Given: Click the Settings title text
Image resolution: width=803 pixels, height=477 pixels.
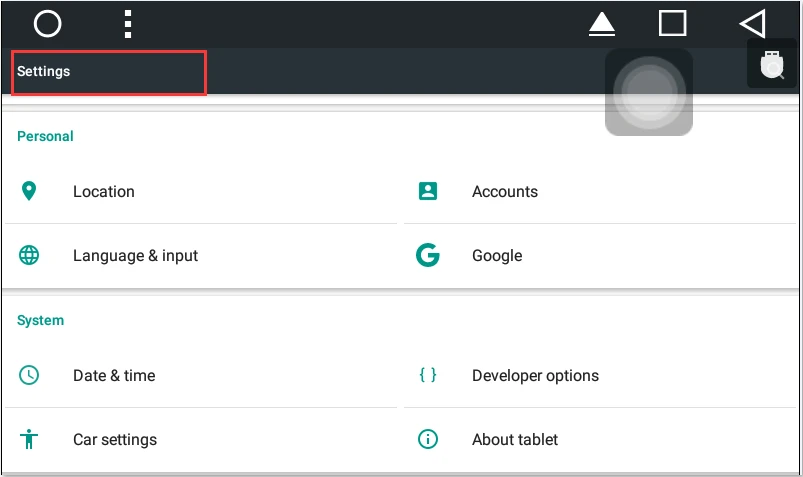Looking at the screenshot, I should tap(44, 71).
